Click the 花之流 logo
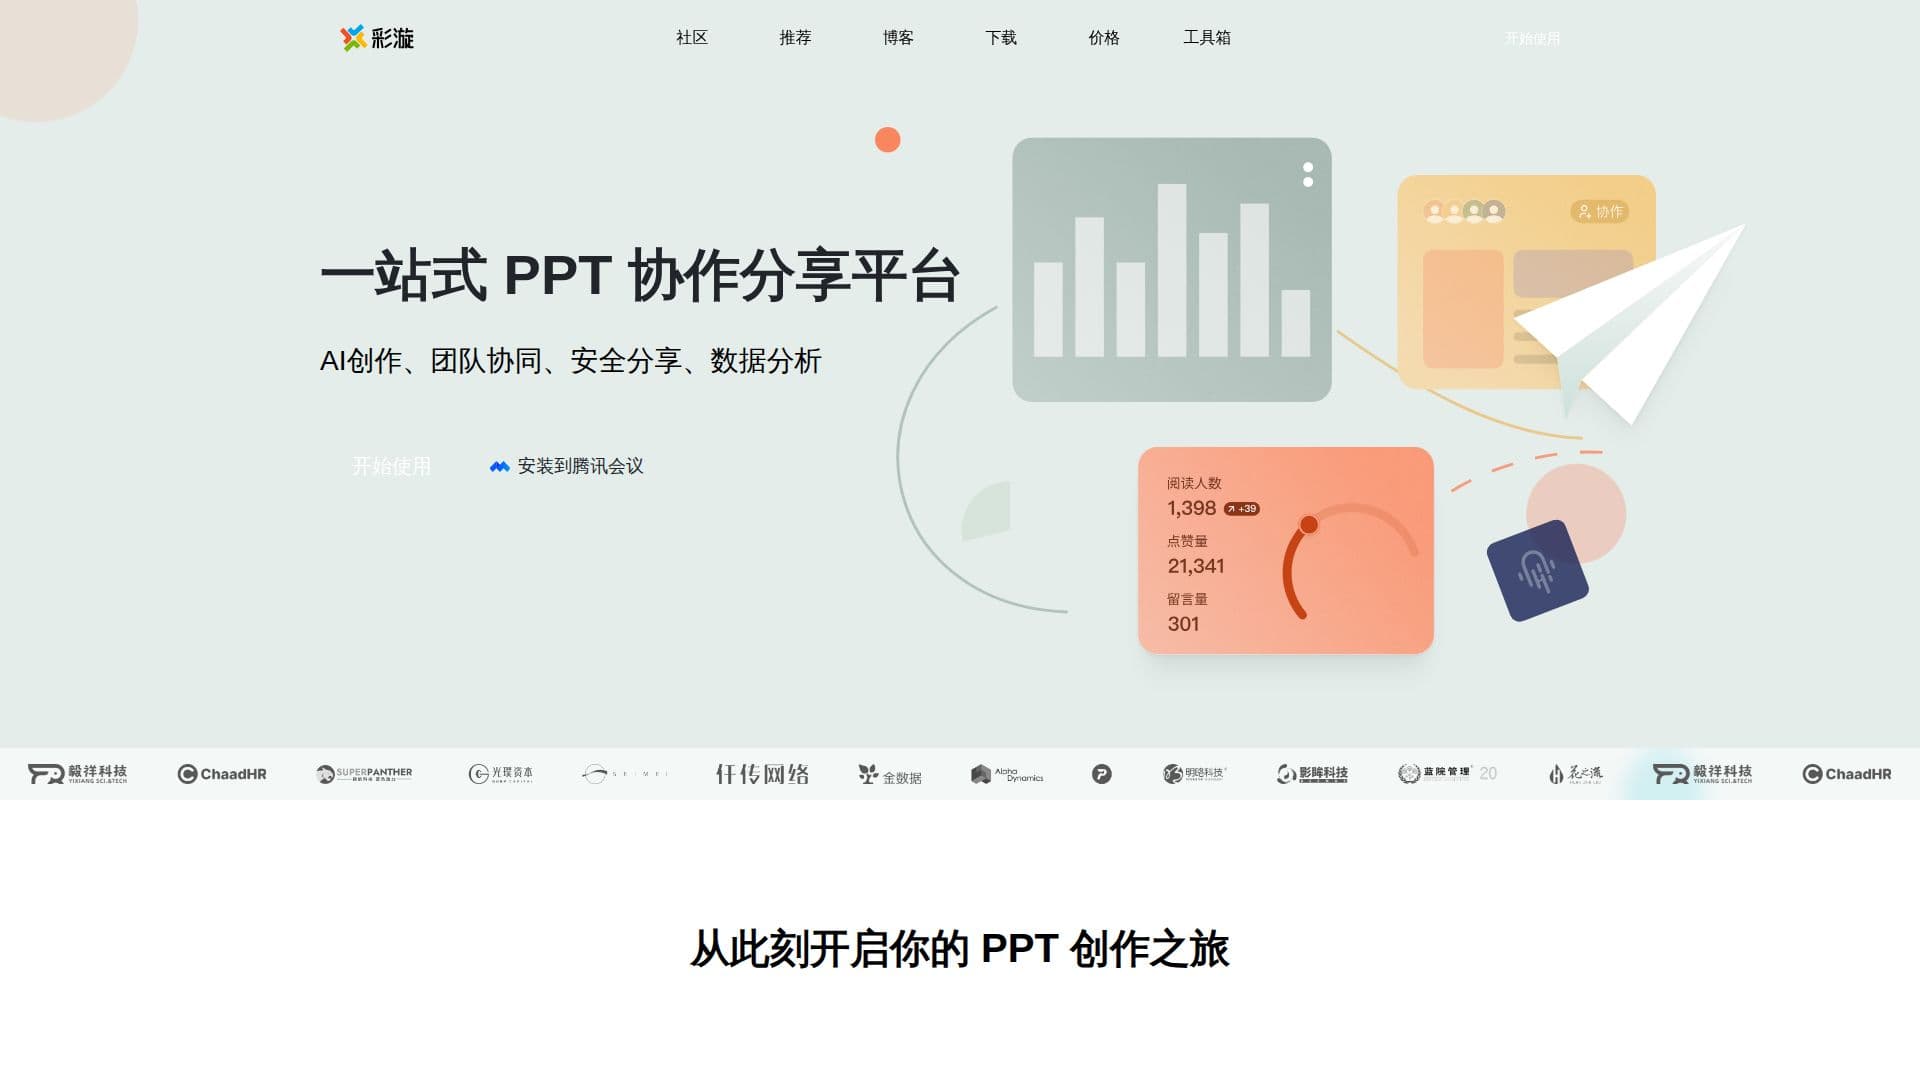This screenshot has width=1920, height=1080. 1575,774
